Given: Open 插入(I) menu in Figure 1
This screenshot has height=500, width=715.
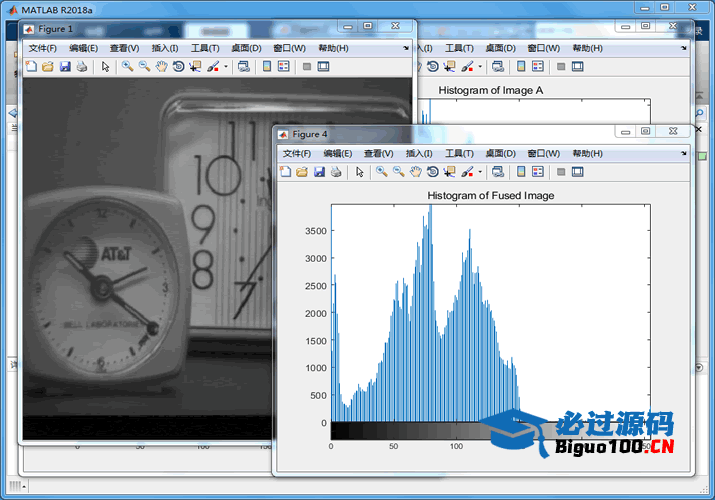Looking at the screenshot, I should 165,48.
